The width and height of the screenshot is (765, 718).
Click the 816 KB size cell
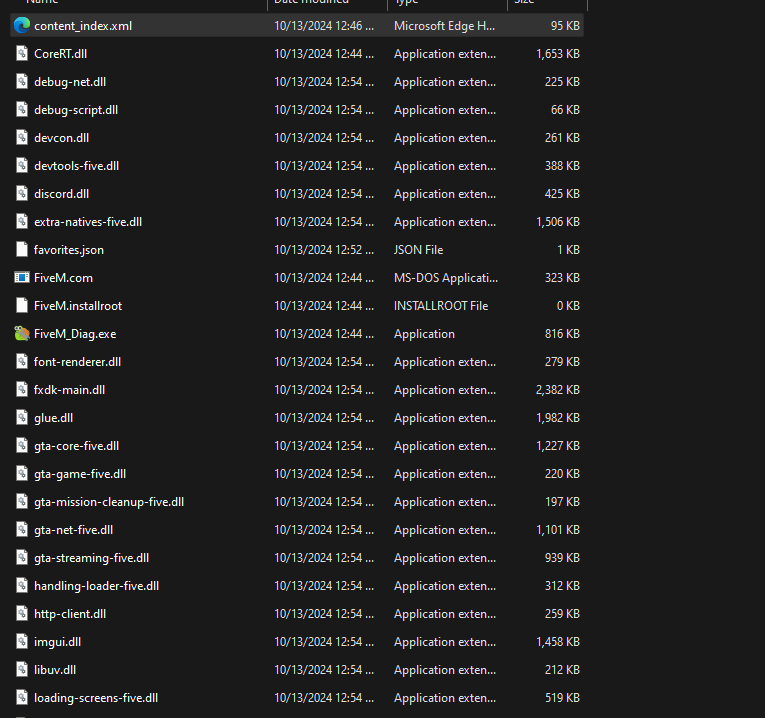coord(562,334)
